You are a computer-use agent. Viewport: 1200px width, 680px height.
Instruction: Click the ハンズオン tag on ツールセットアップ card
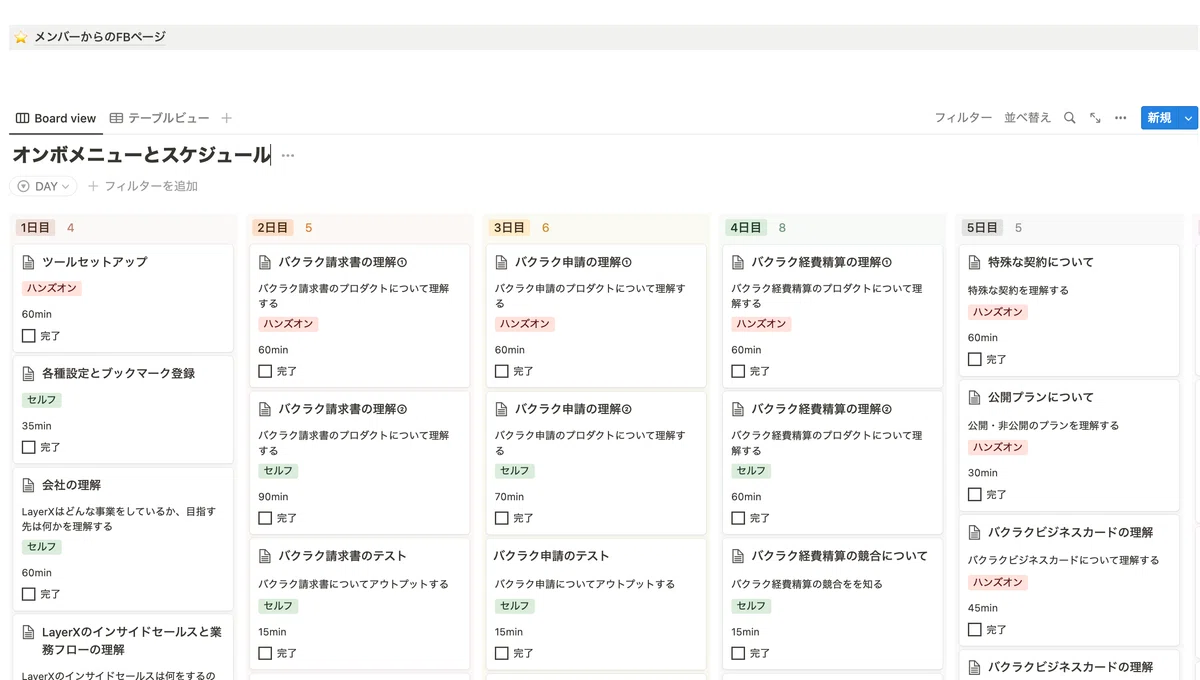pos(50,288)
